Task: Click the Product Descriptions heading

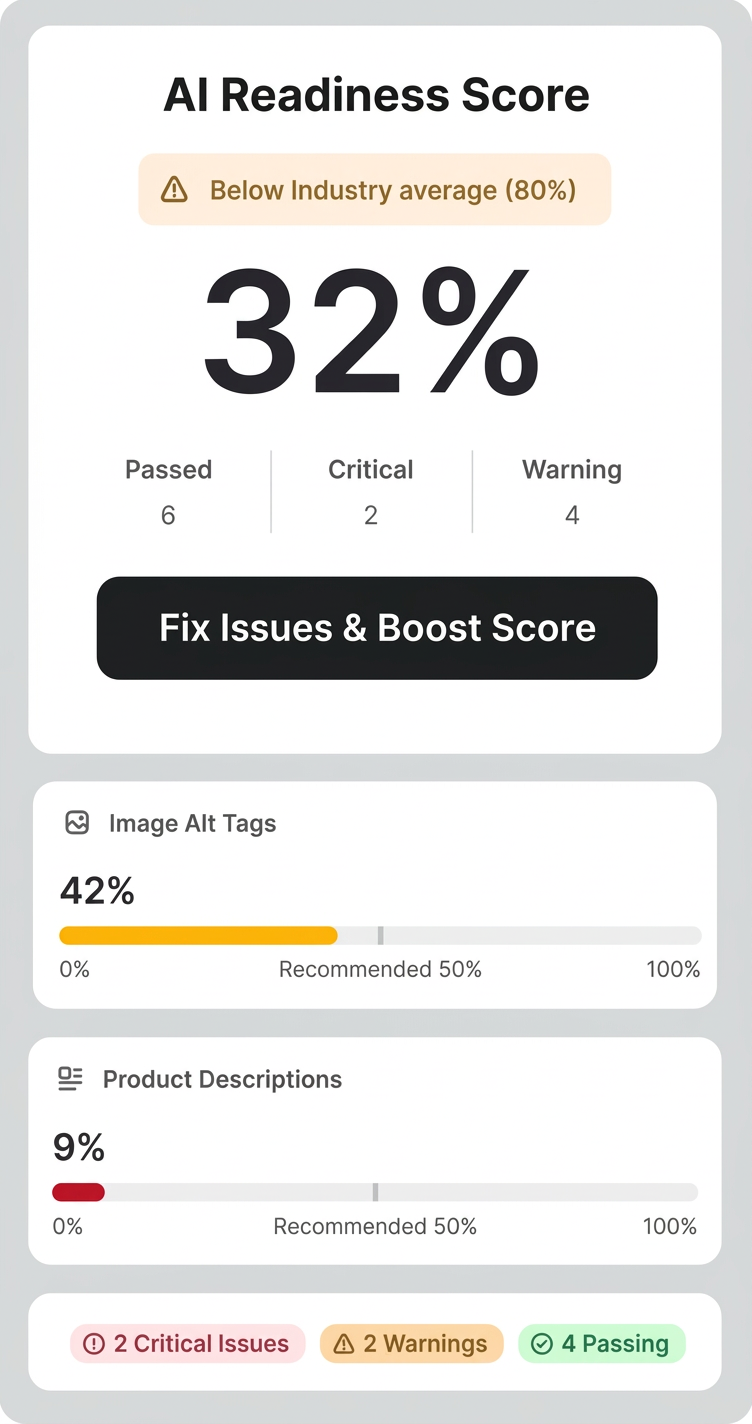Action: 222,1079
